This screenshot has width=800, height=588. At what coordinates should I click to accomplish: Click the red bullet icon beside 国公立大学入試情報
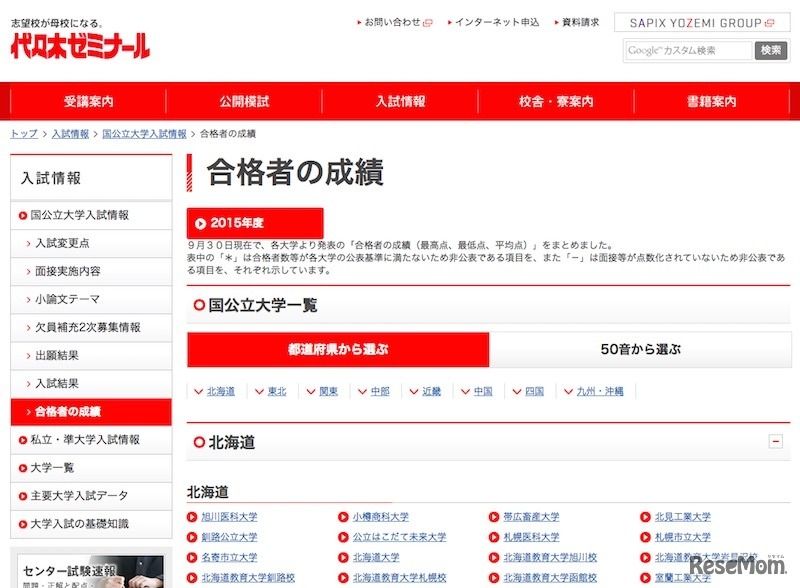[x=24, y=214]
